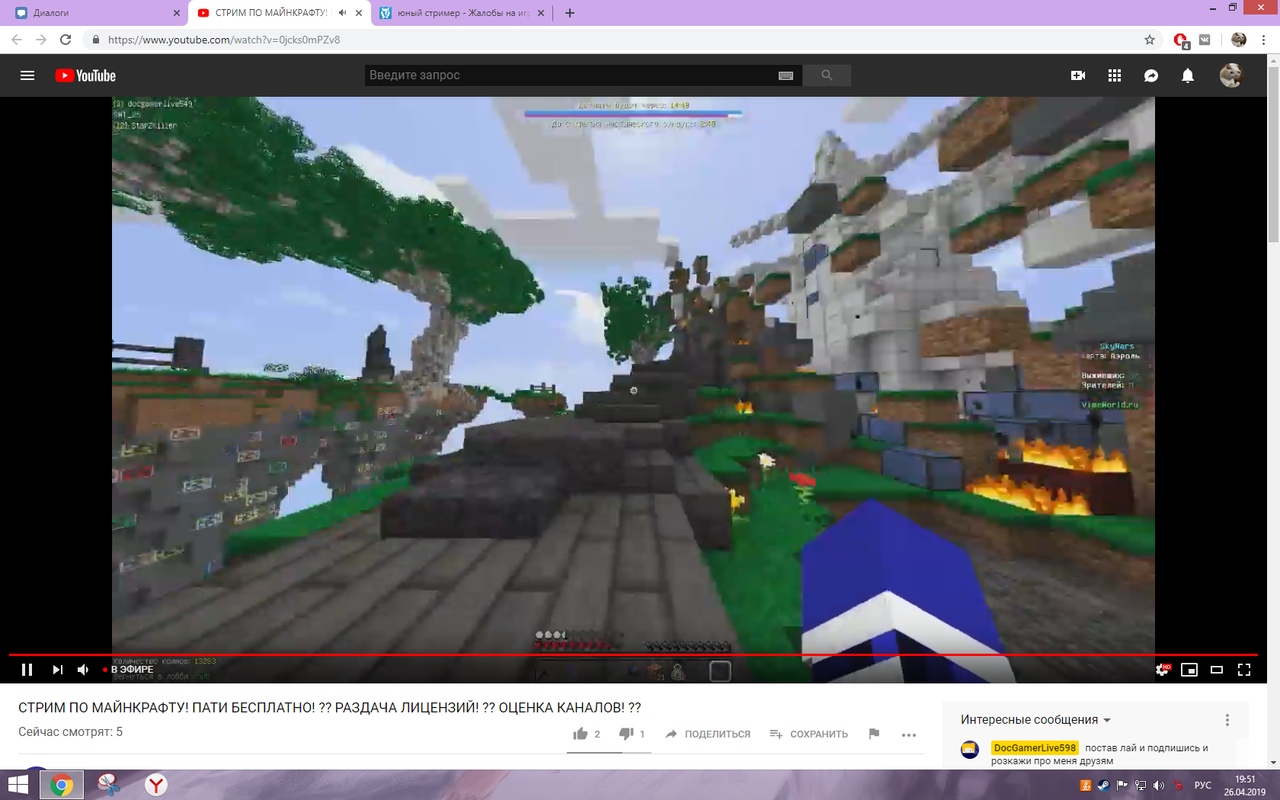This screenshot has width=1280, height=800.
Task: Go to the YouTube home logo
Action: pos(85,75)
